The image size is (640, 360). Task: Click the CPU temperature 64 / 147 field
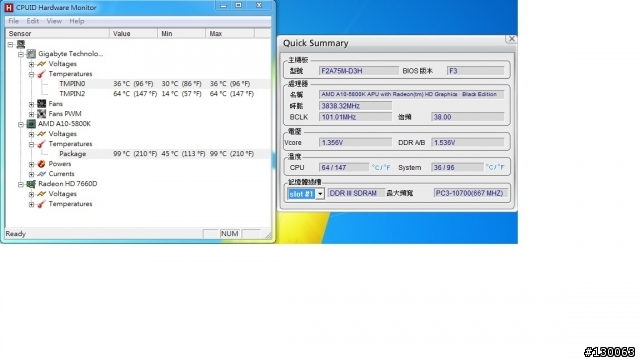(x=344, y=167)
